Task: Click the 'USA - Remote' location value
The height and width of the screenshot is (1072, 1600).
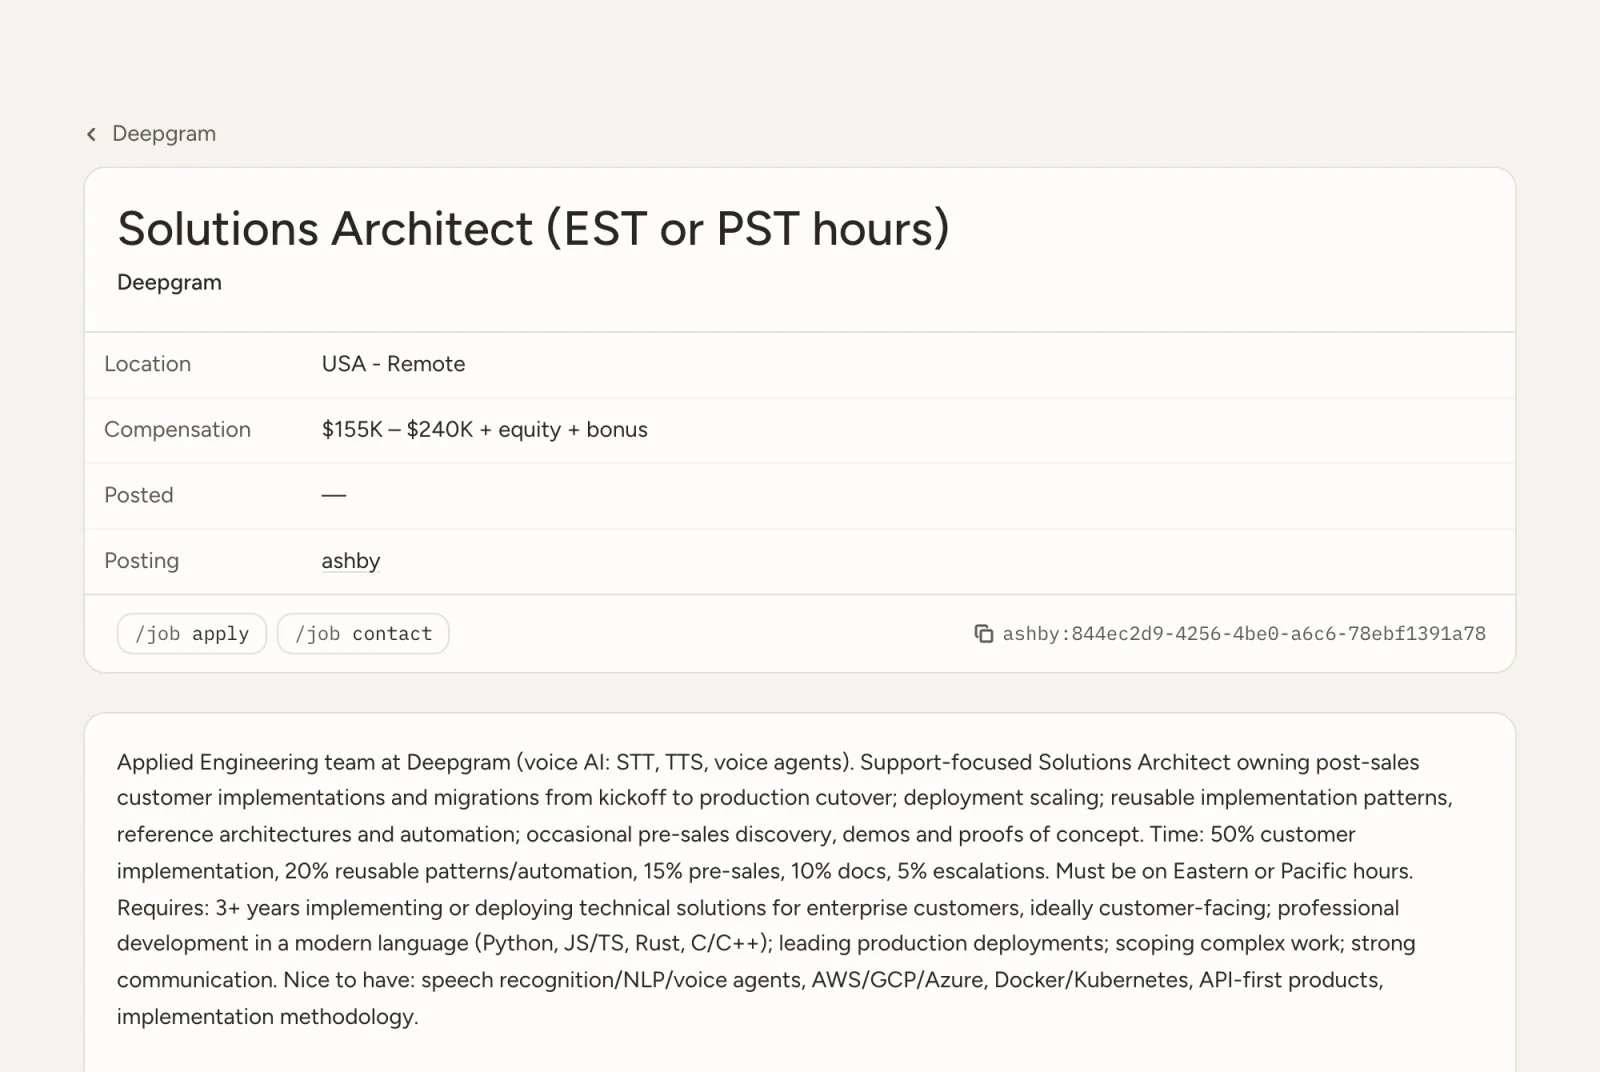Action: point(393,364)
